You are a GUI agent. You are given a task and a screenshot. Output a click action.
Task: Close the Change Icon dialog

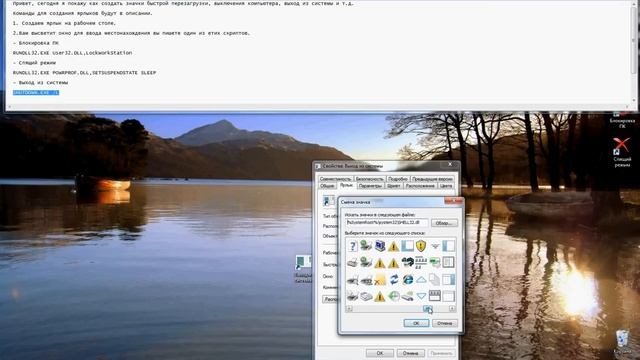[453, 201]
